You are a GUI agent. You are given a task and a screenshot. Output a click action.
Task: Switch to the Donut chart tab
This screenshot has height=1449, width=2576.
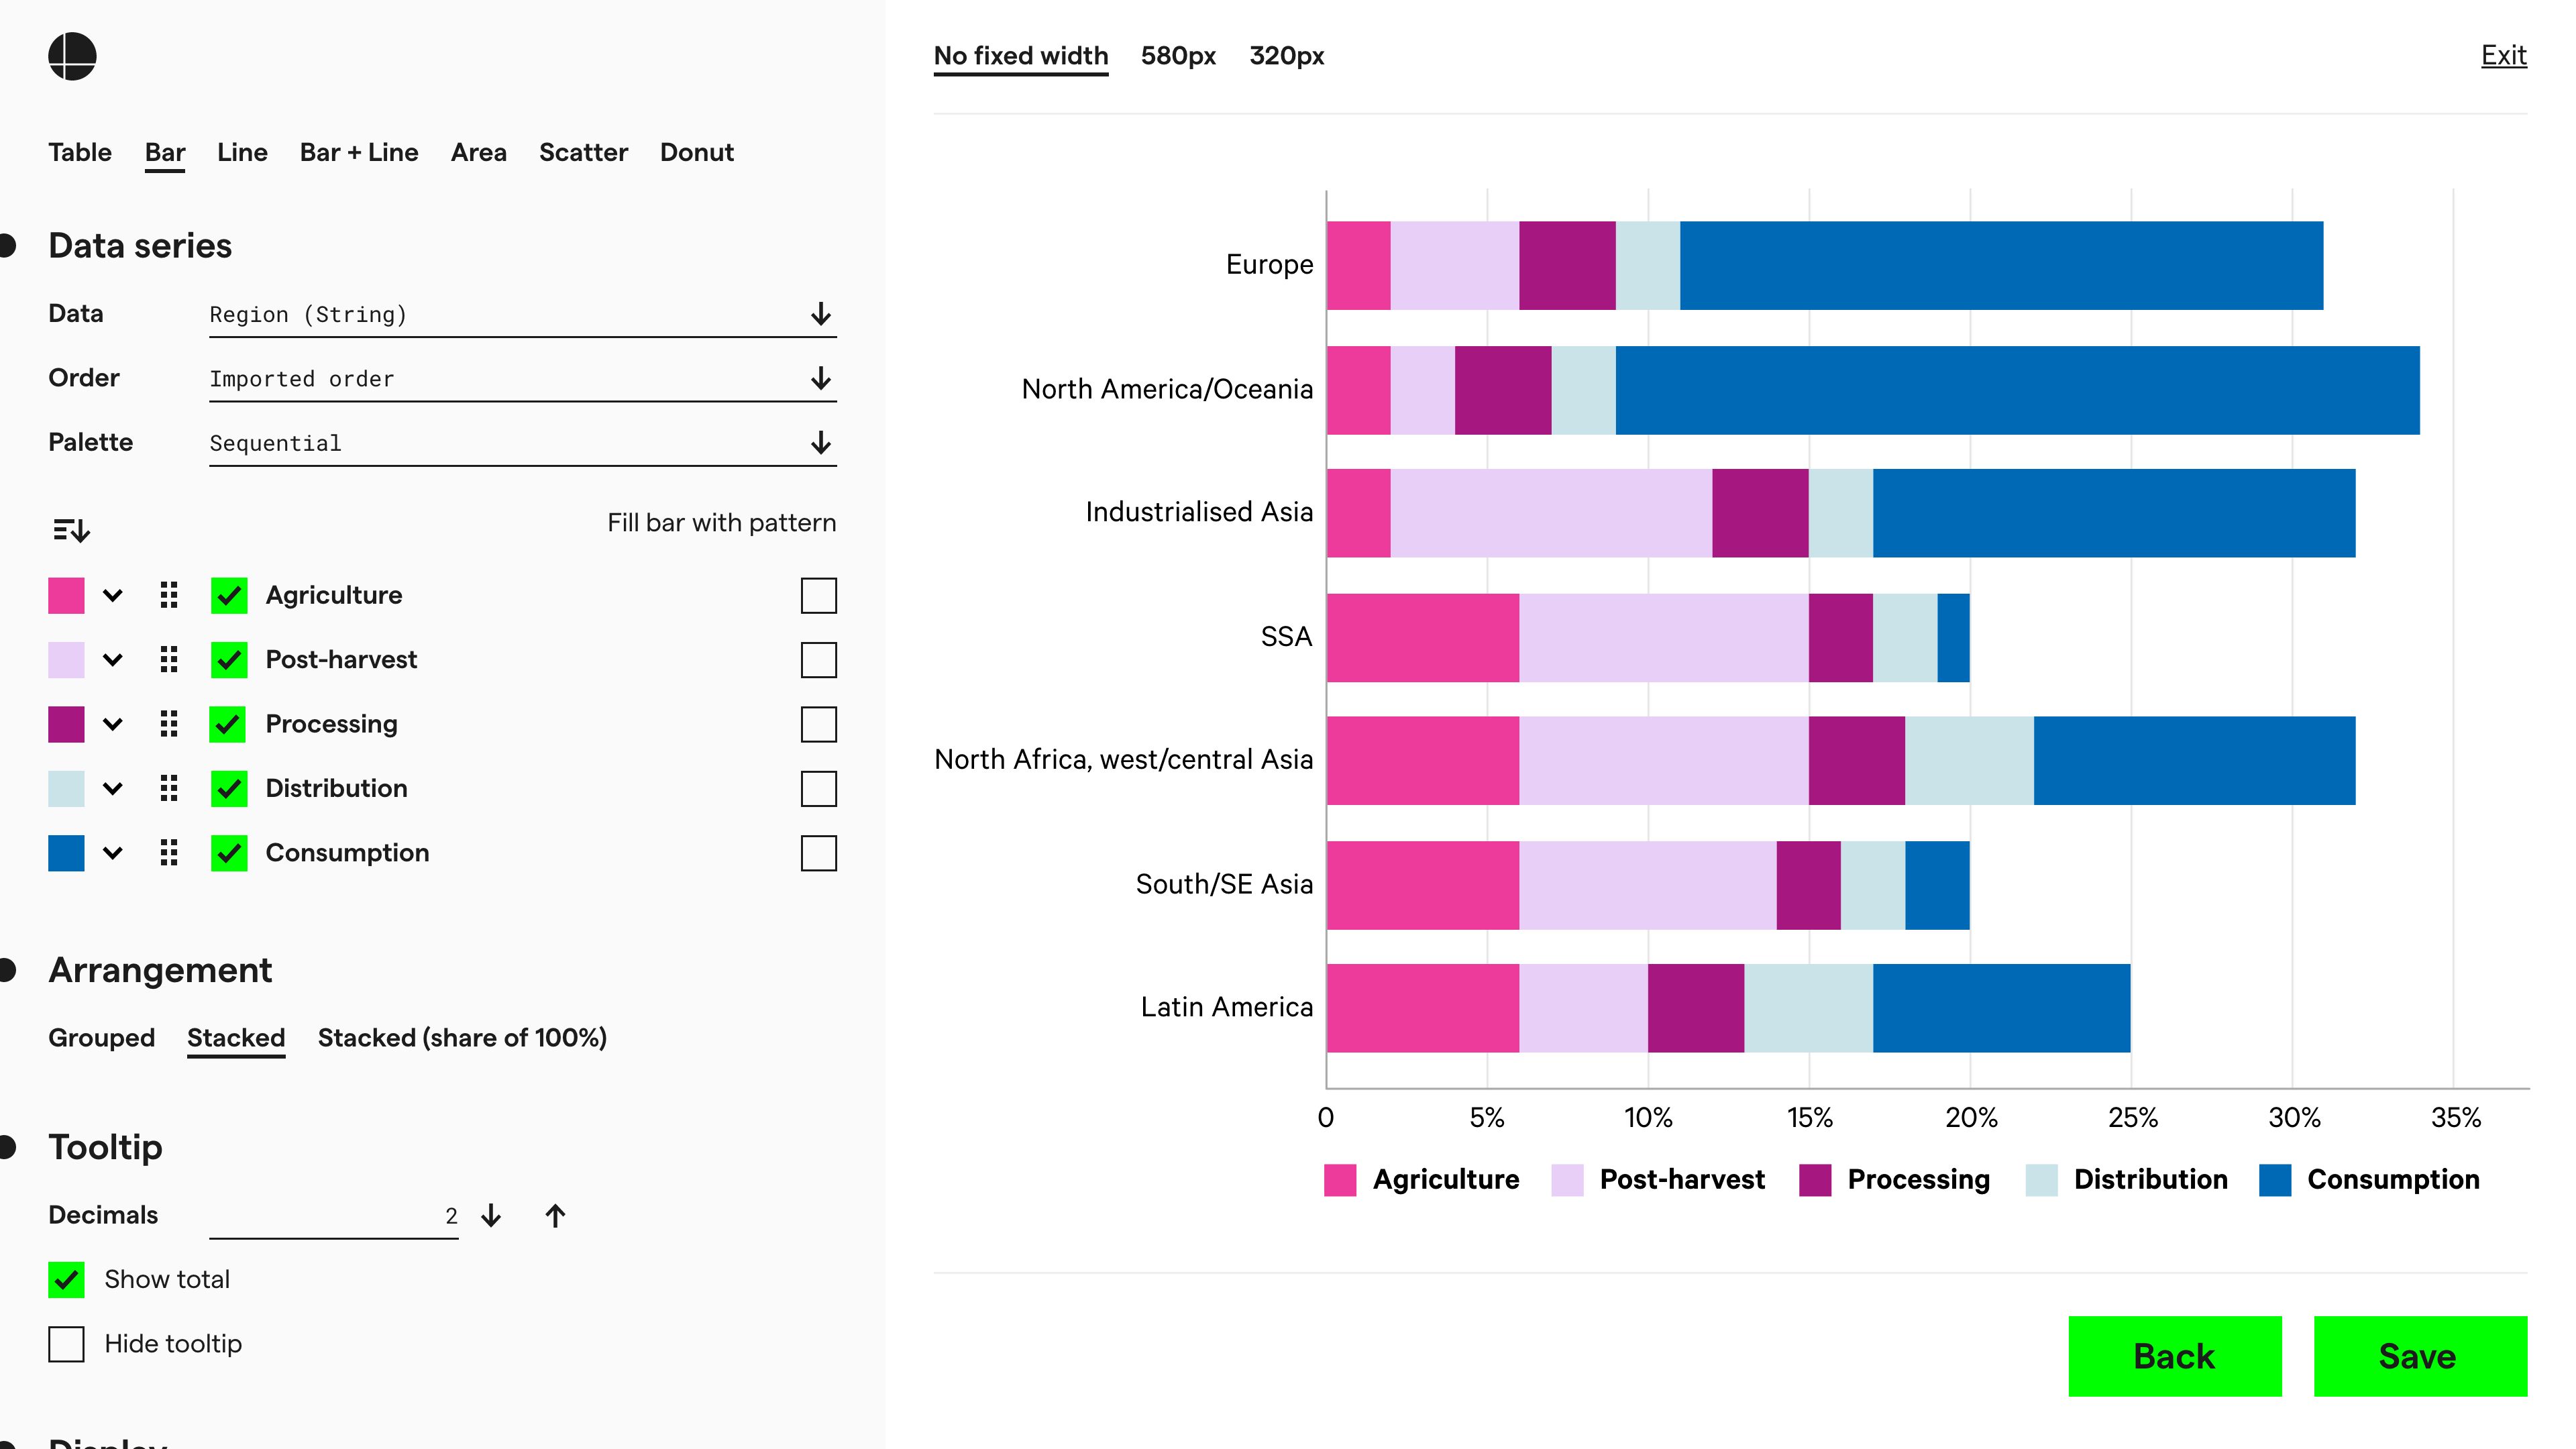(696, 152)
